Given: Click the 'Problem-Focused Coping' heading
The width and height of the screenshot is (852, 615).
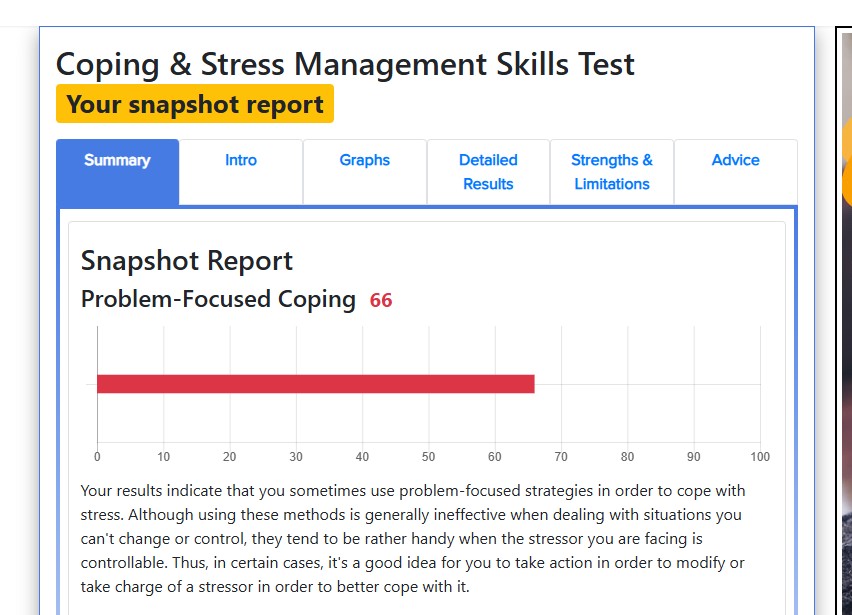Looking at the screenshot, I should coord(218,299).
